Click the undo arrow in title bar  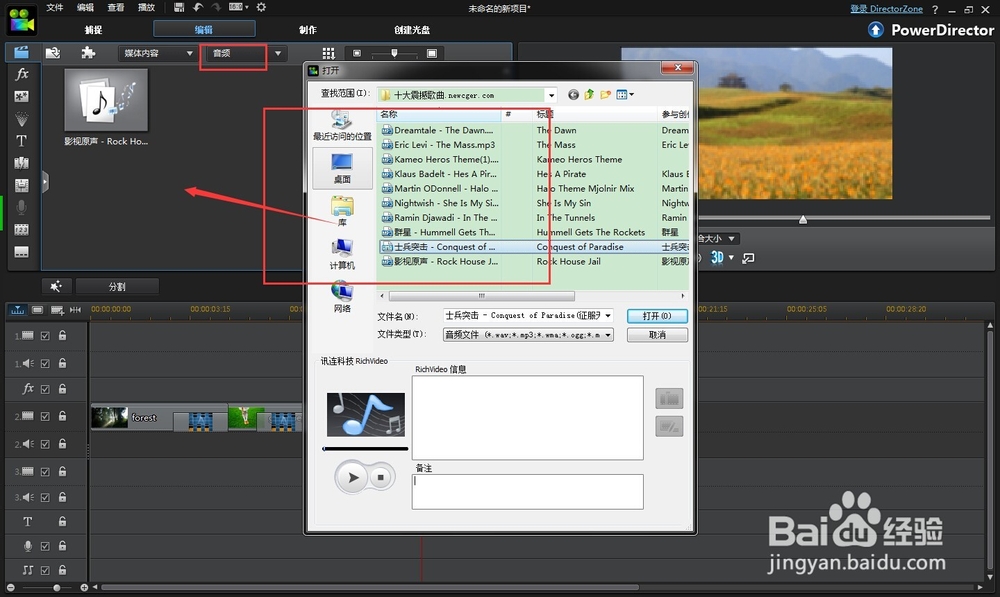(x=198, y=7)
